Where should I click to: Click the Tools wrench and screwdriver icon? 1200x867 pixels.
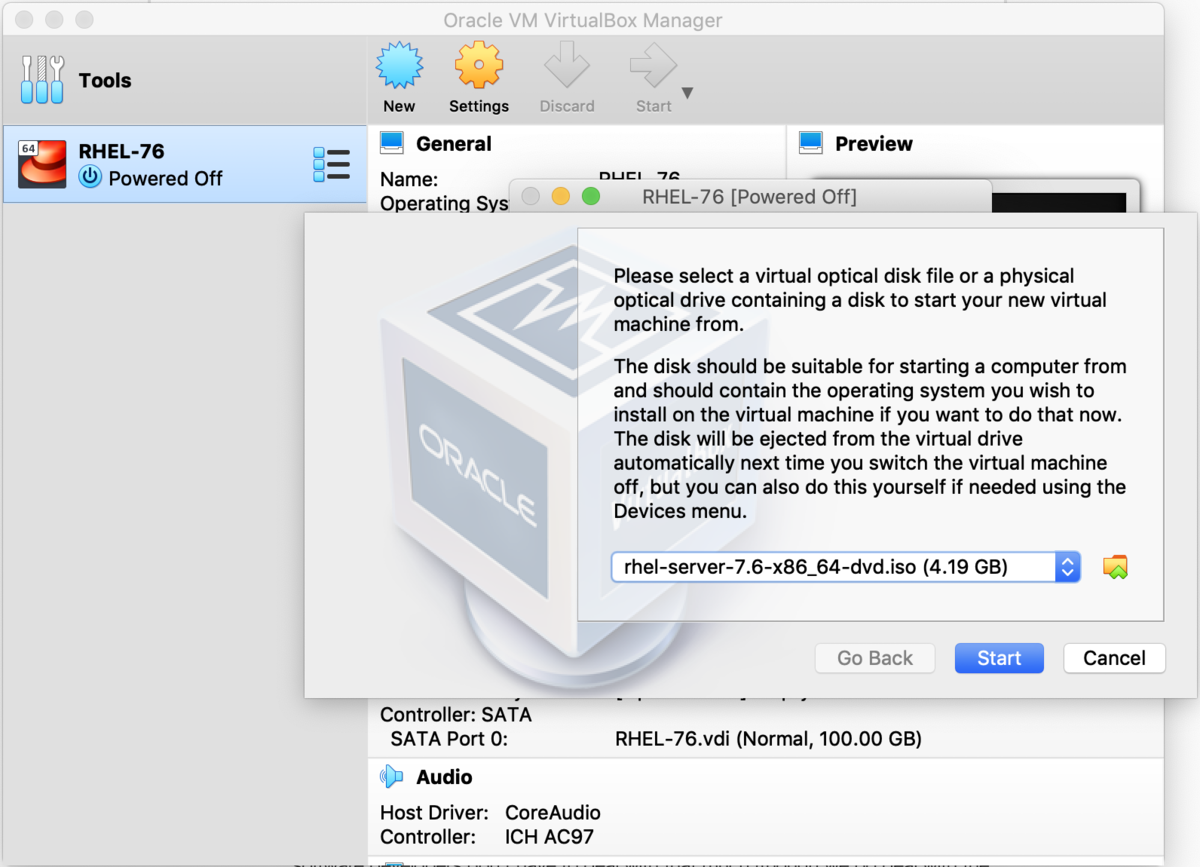tap(43, 80)
